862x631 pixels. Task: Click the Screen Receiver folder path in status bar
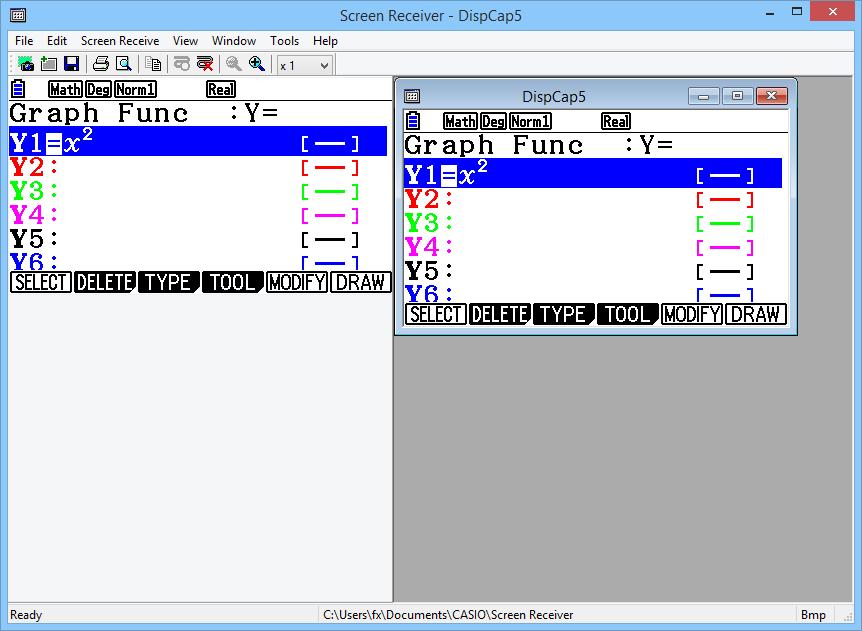pos(448,615)
